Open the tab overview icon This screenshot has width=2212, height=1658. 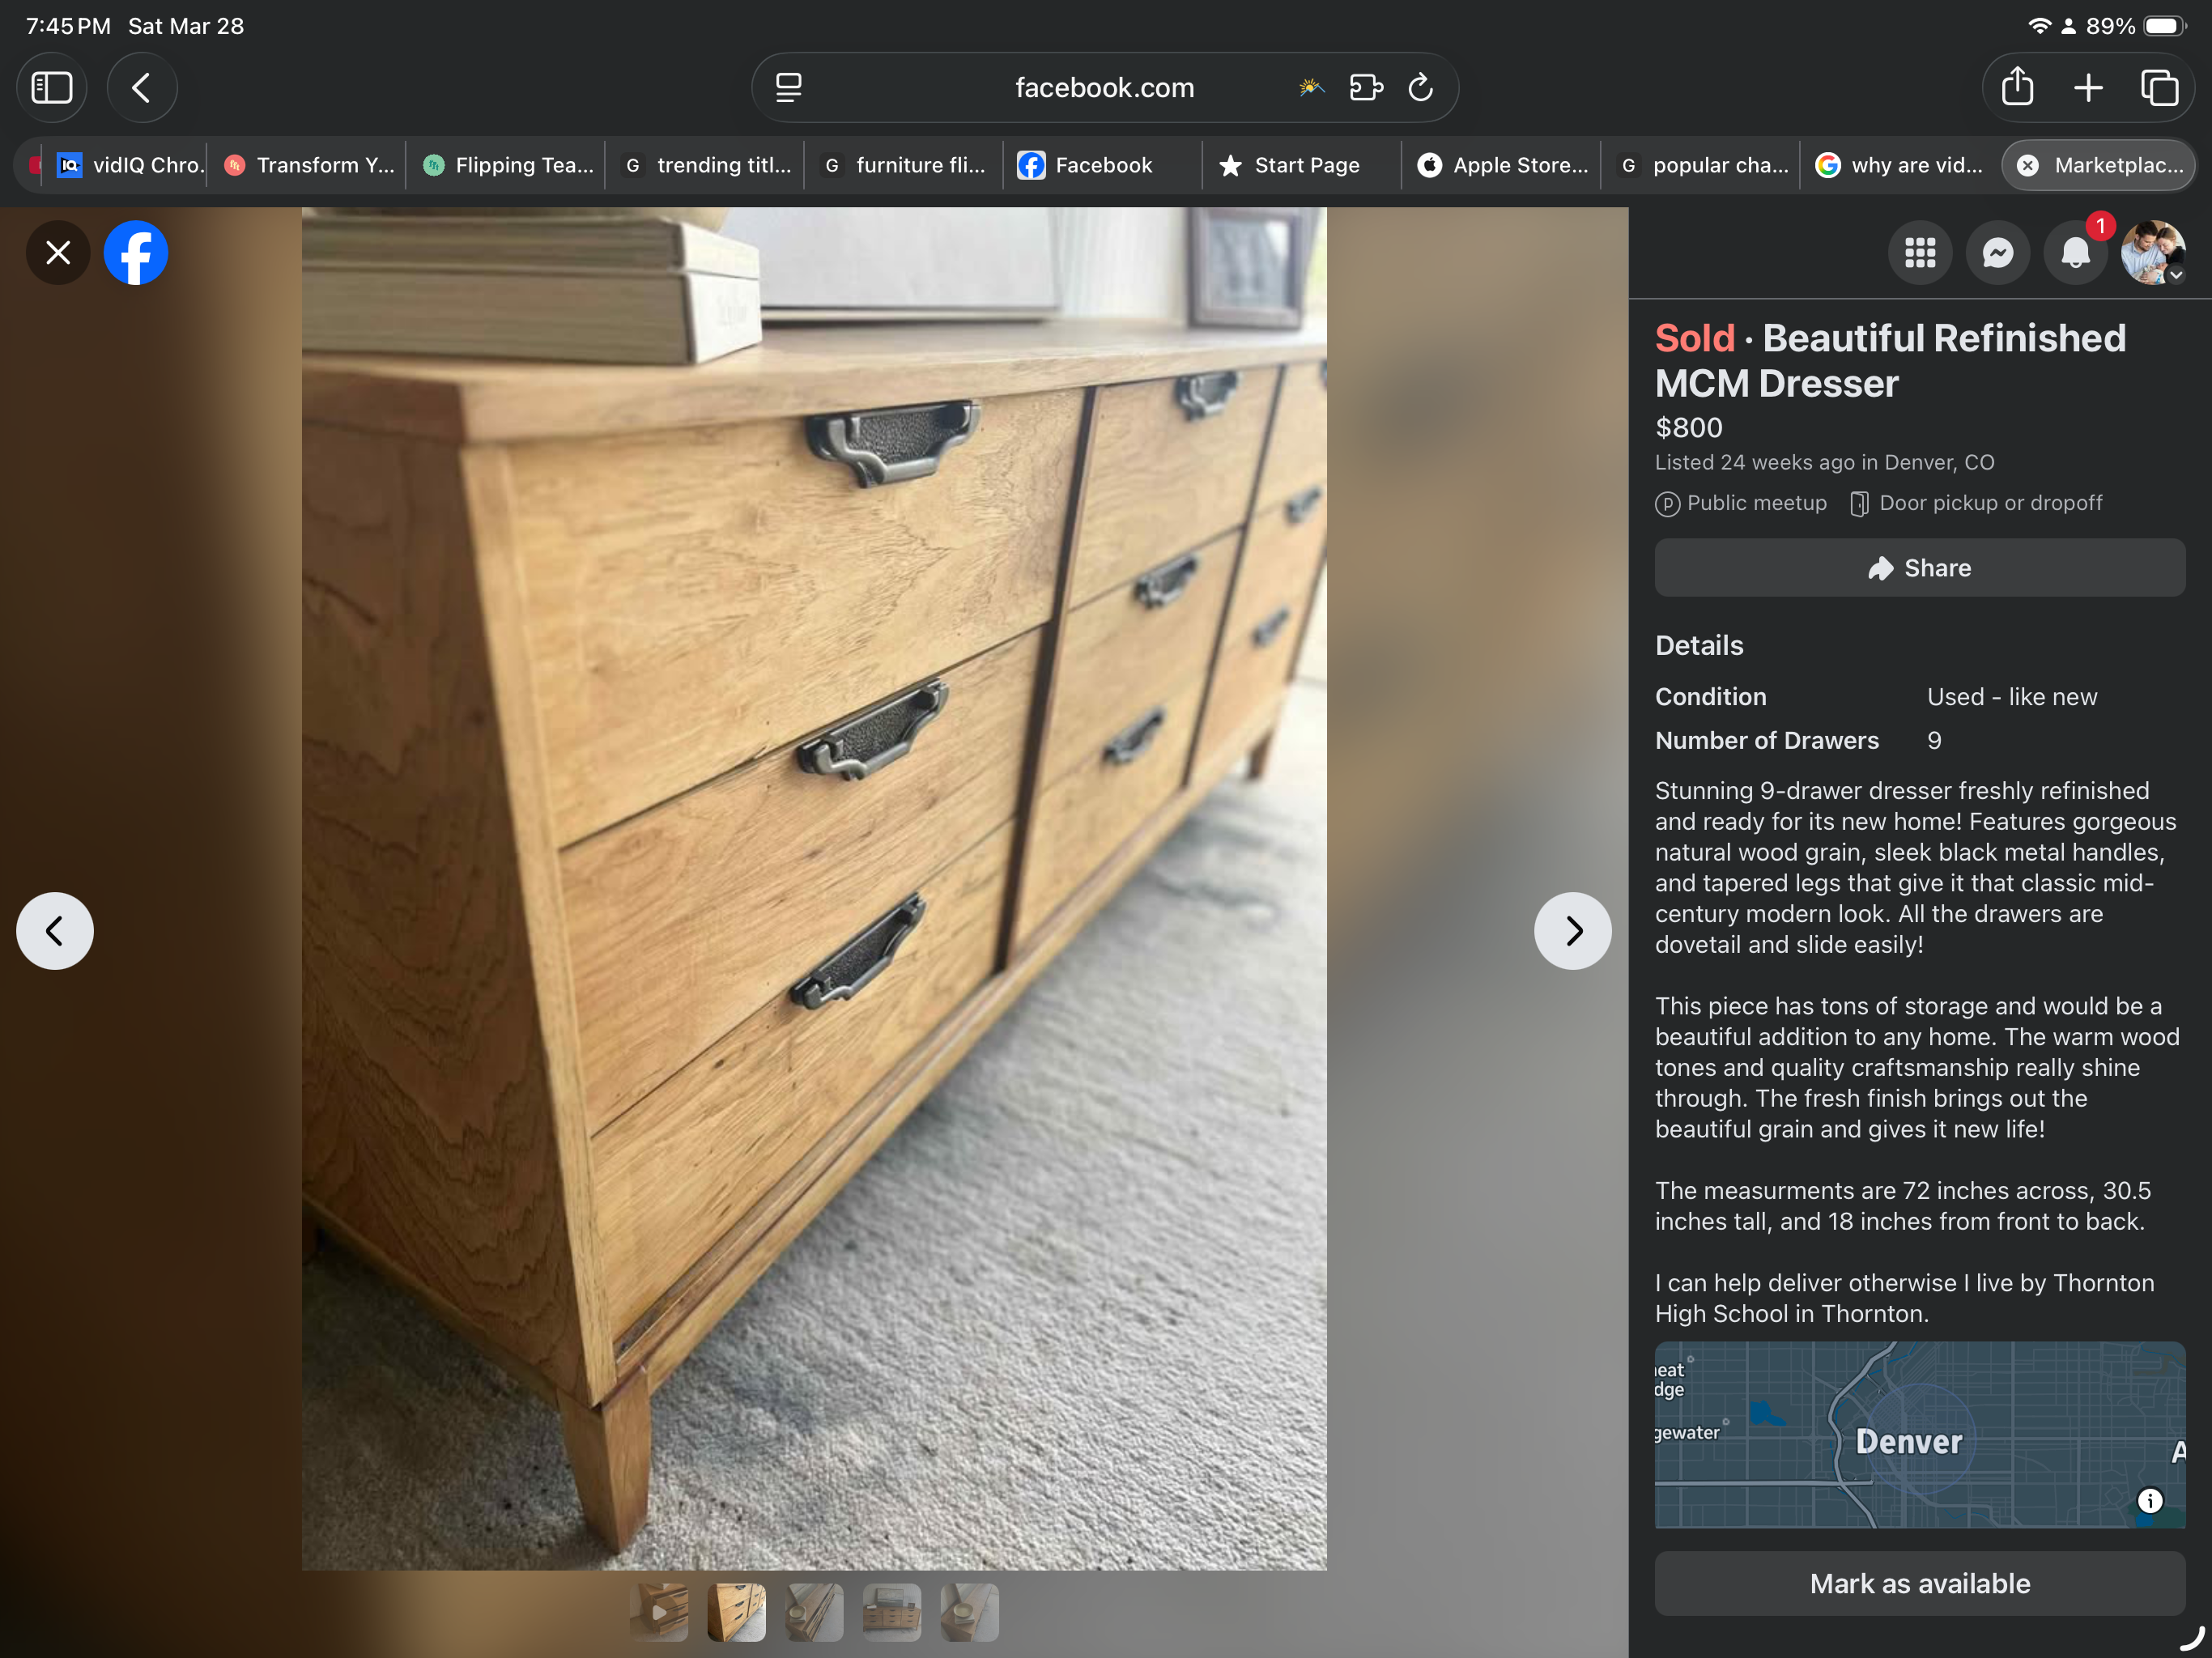(x=2159, y=88)
